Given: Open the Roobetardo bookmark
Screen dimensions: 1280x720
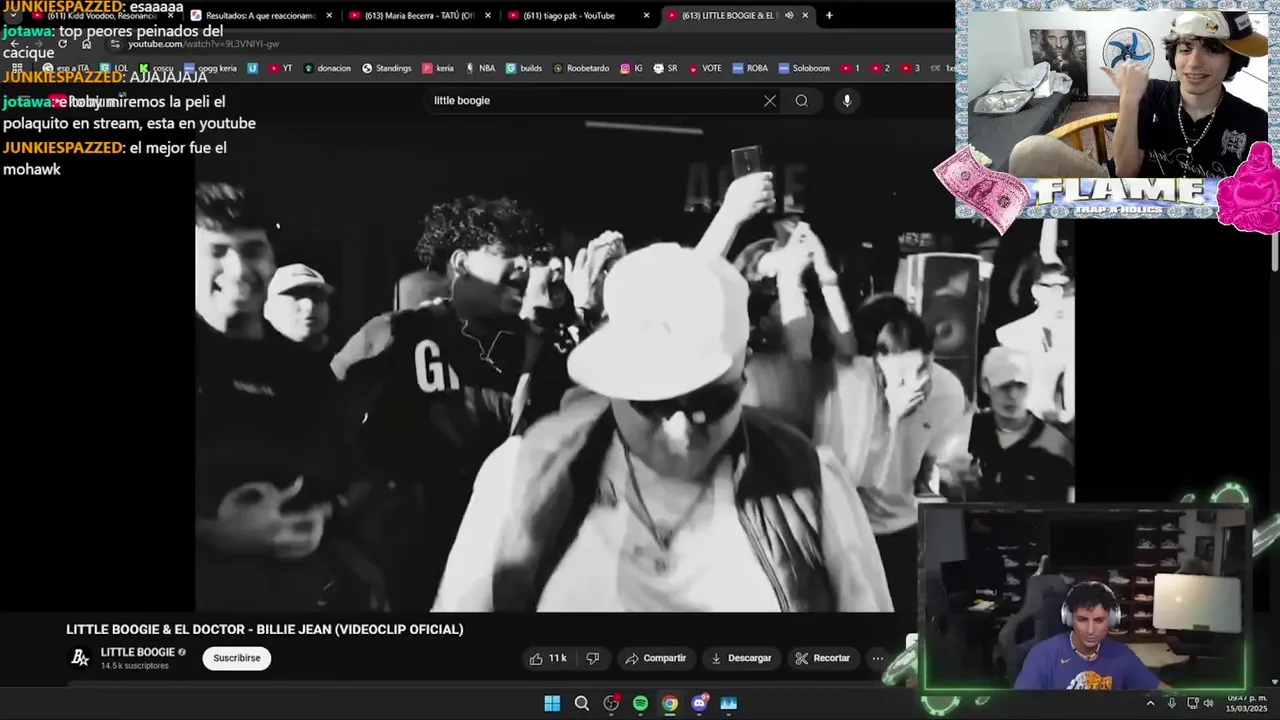Looking at the screenshot, I should click(x=581, y=68).
